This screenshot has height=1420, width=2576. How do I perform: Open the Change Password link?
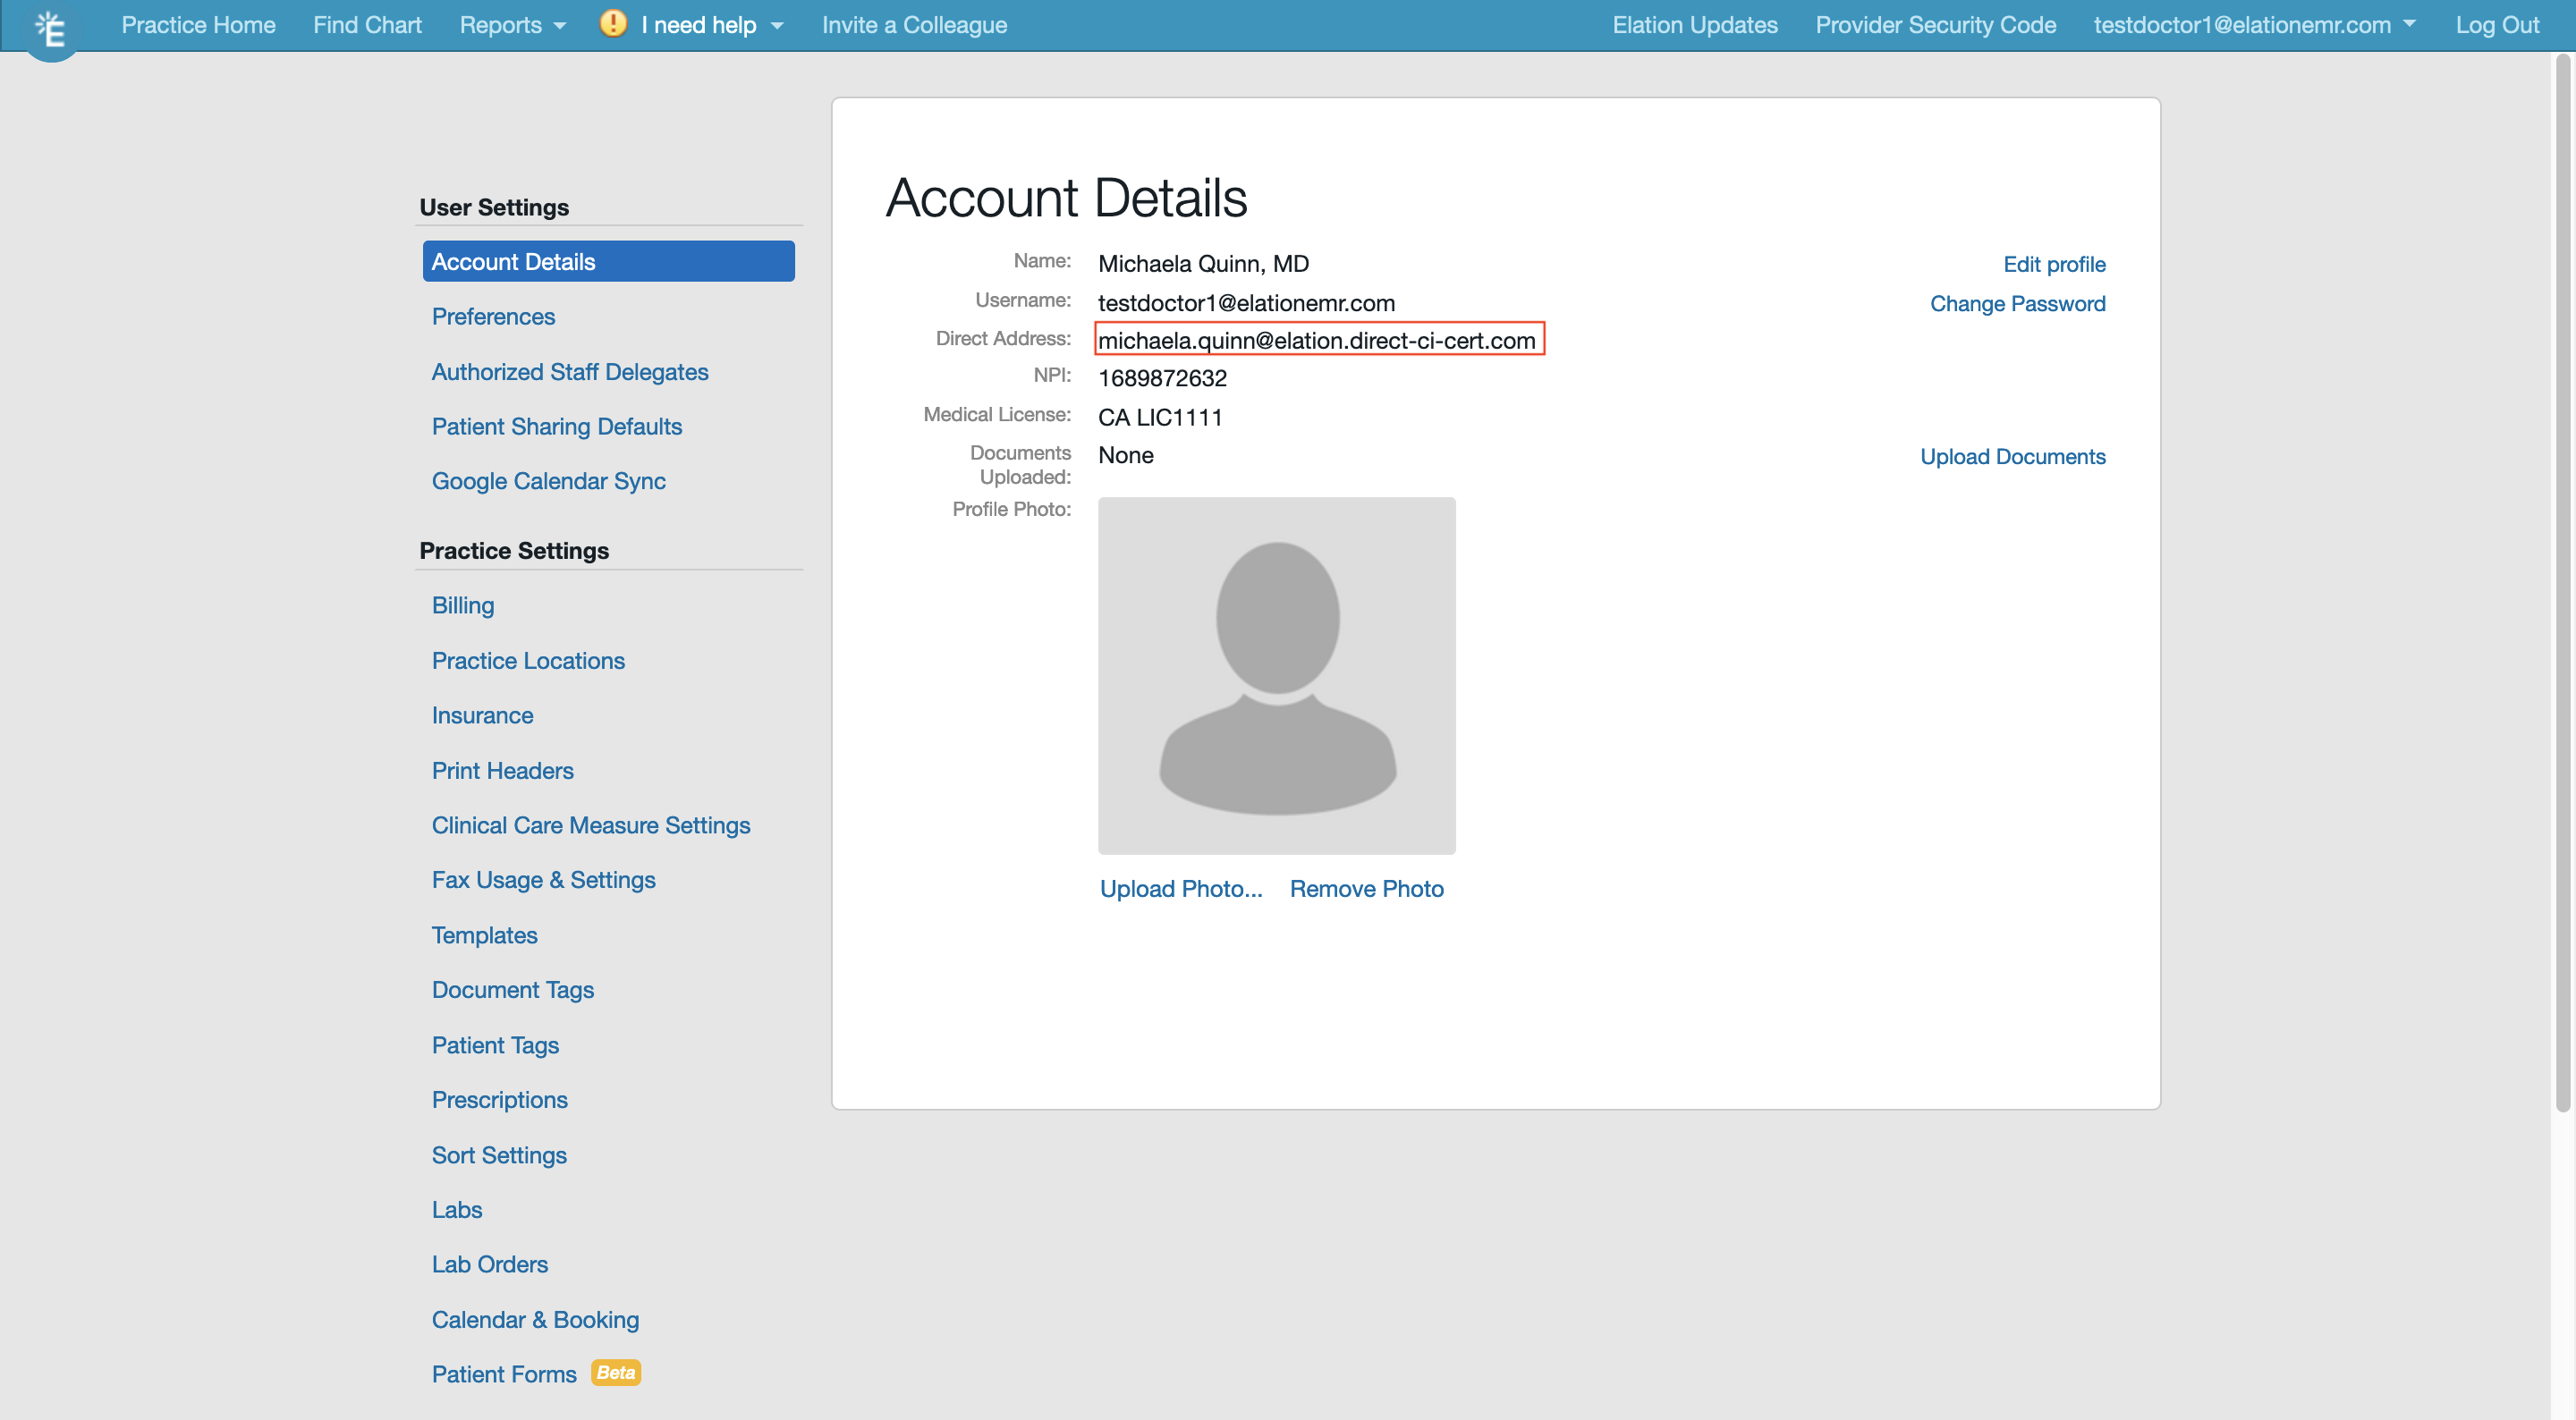[x=2017, y=303]
